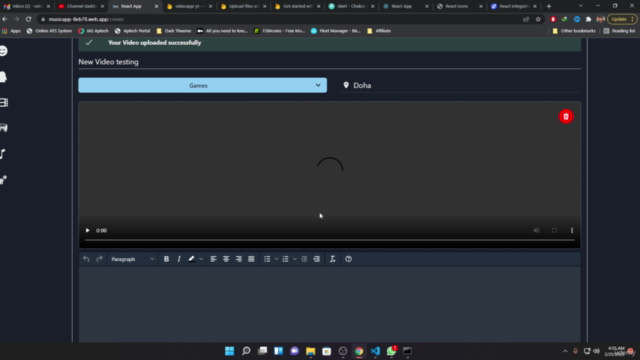Screen dimensions: 640x360
Task: Align text right in editor
Action: coord(239,259)
